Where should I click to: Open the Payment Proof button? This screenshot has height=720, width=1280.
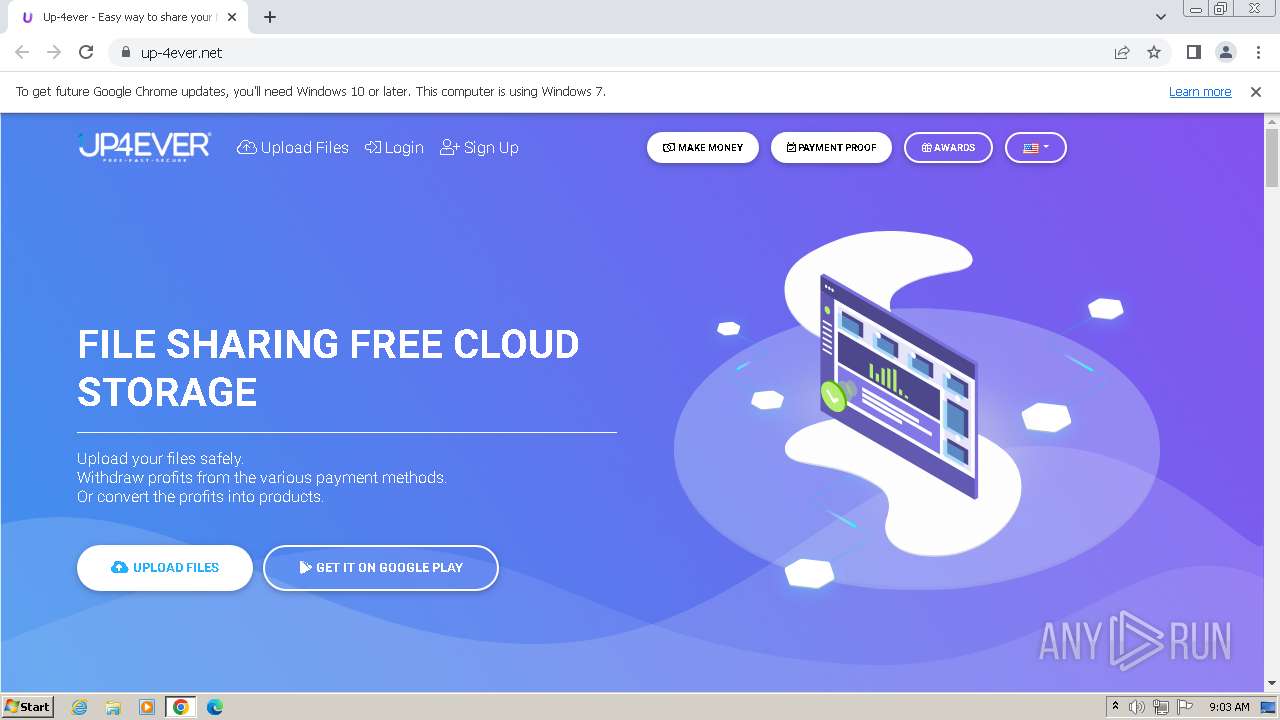point(831,147)
